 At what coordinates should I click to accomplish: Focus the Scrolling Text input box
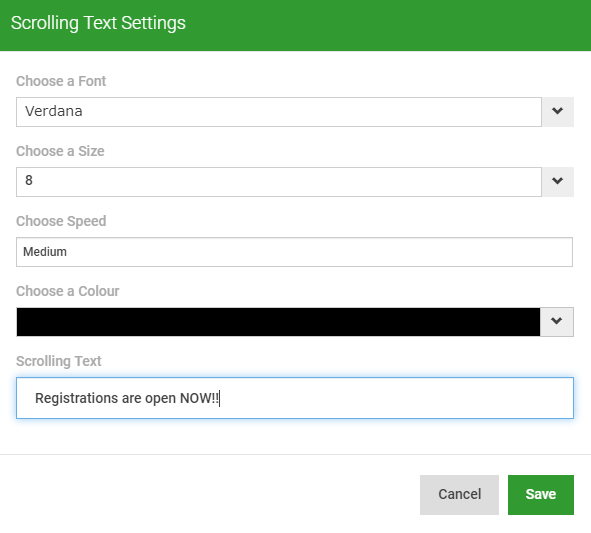pos(295,398)
